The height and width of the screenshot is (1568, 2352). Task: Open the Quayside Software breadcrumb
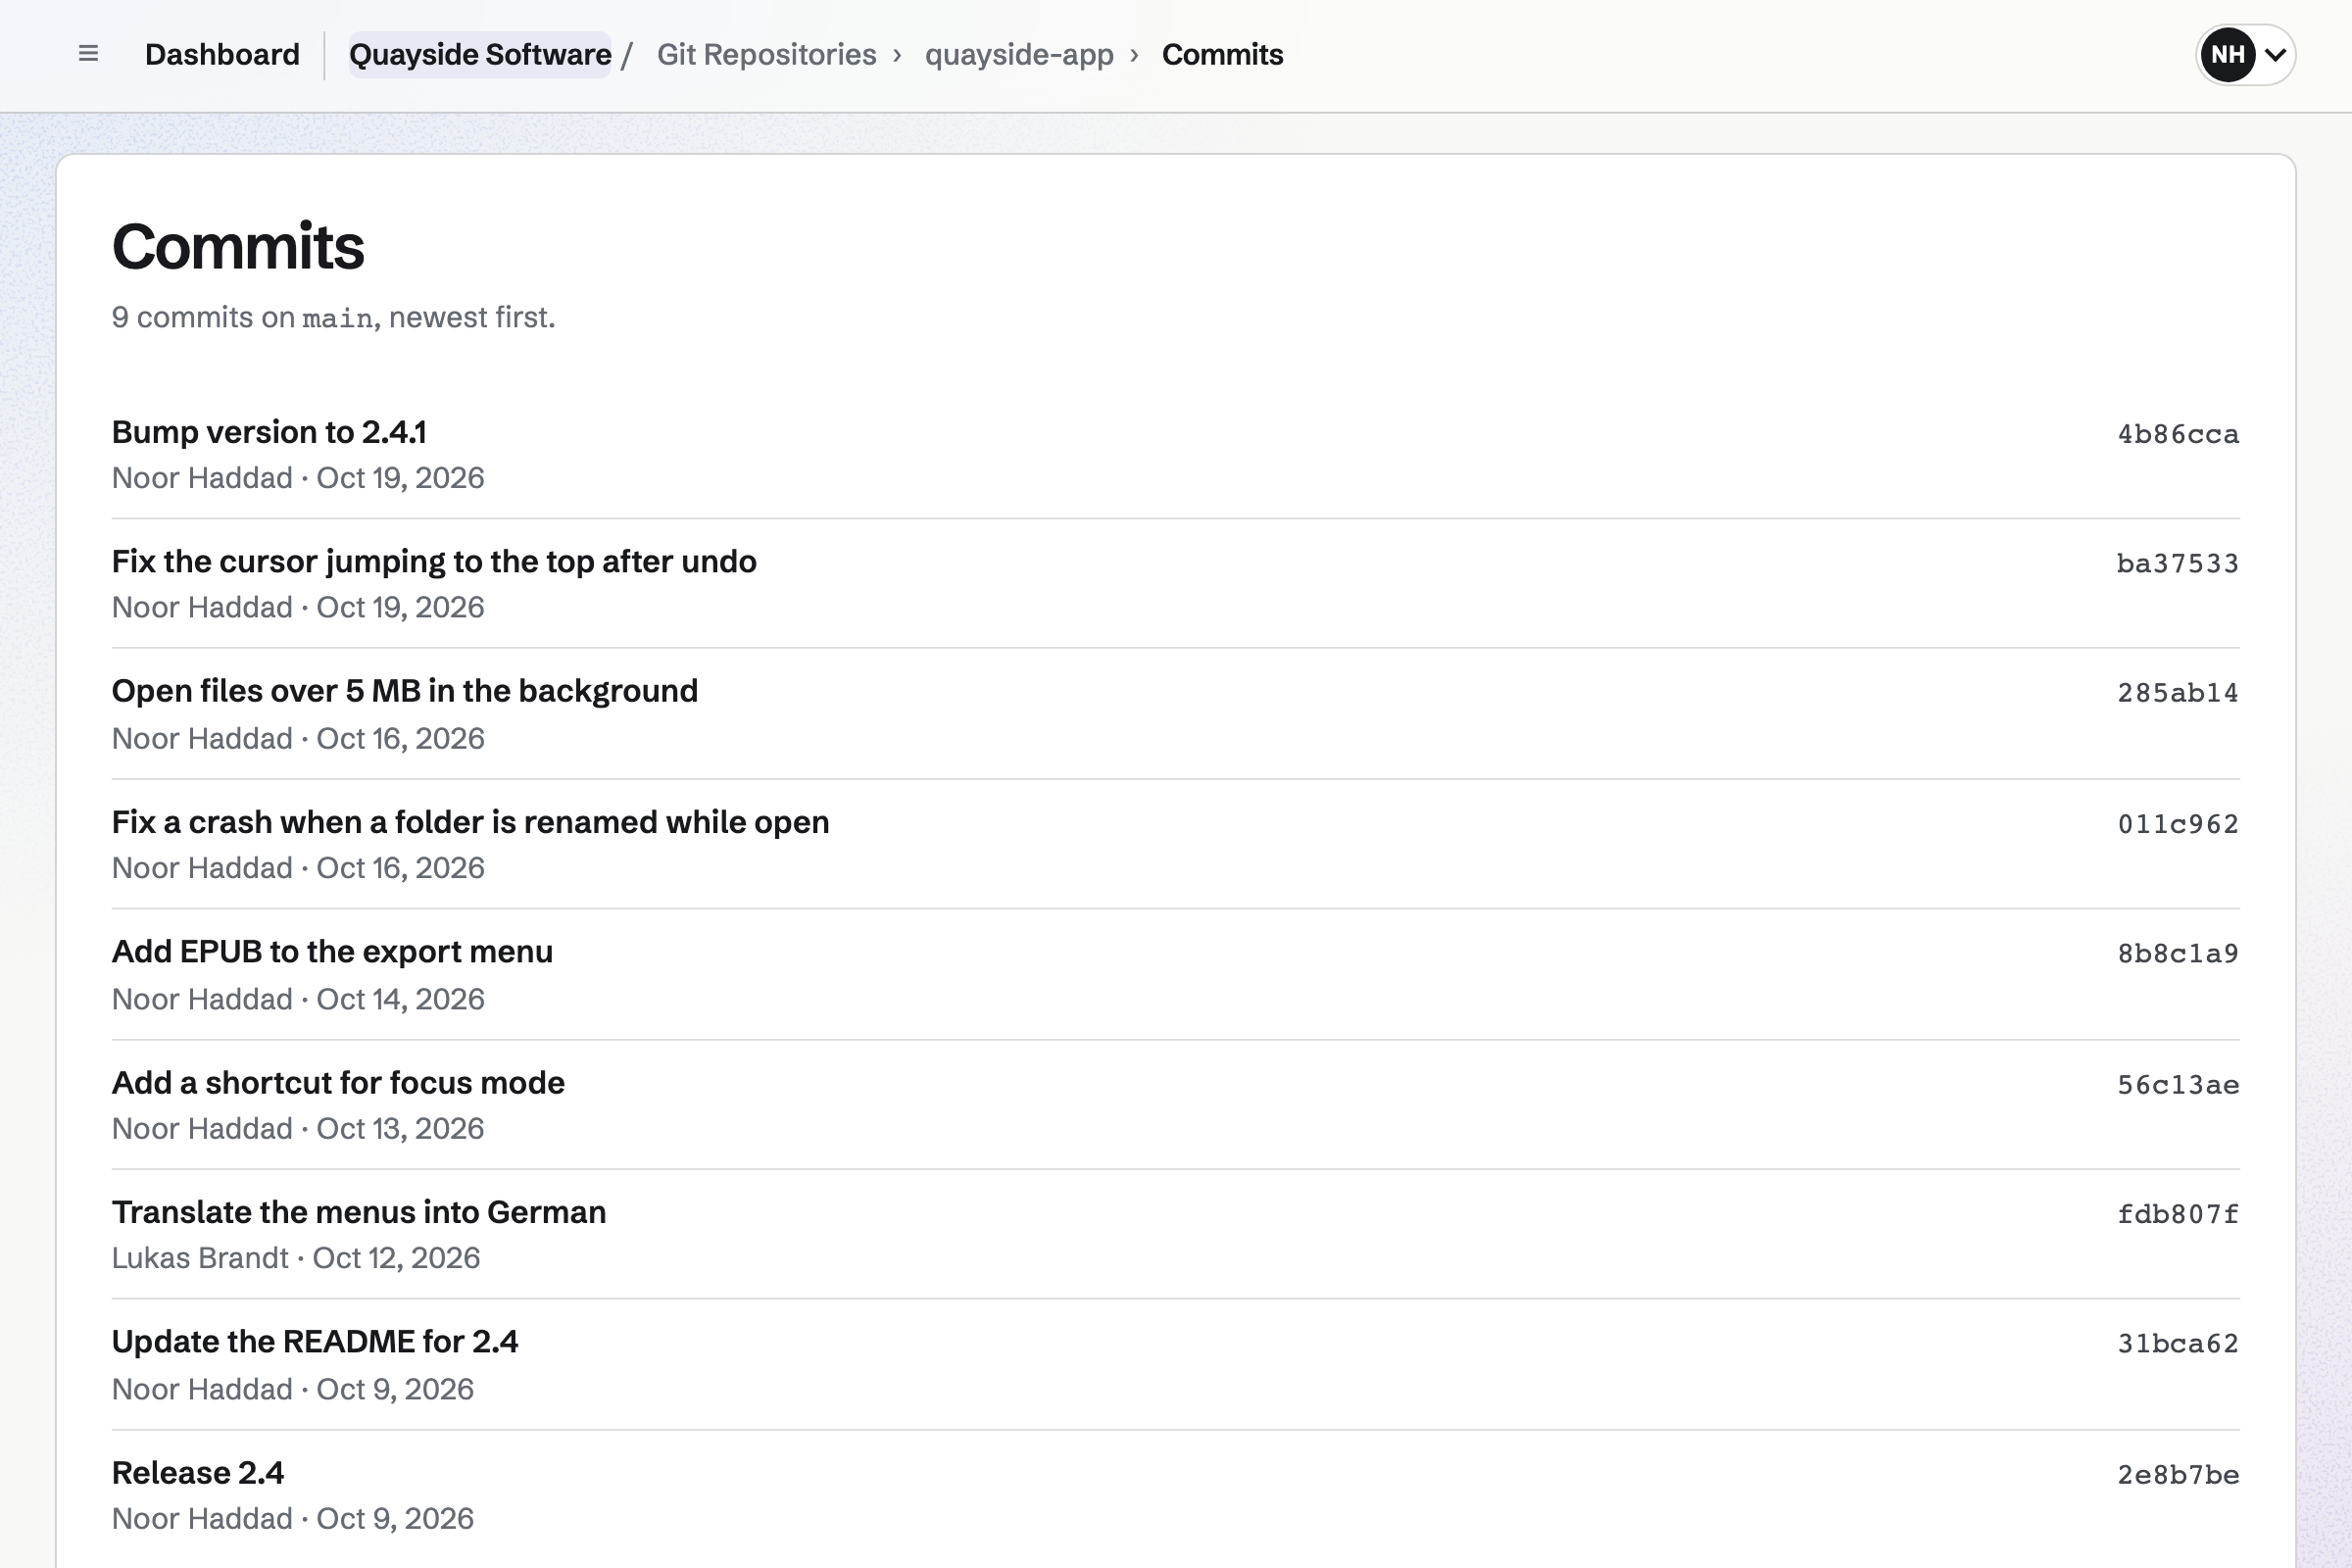[480, 54]
